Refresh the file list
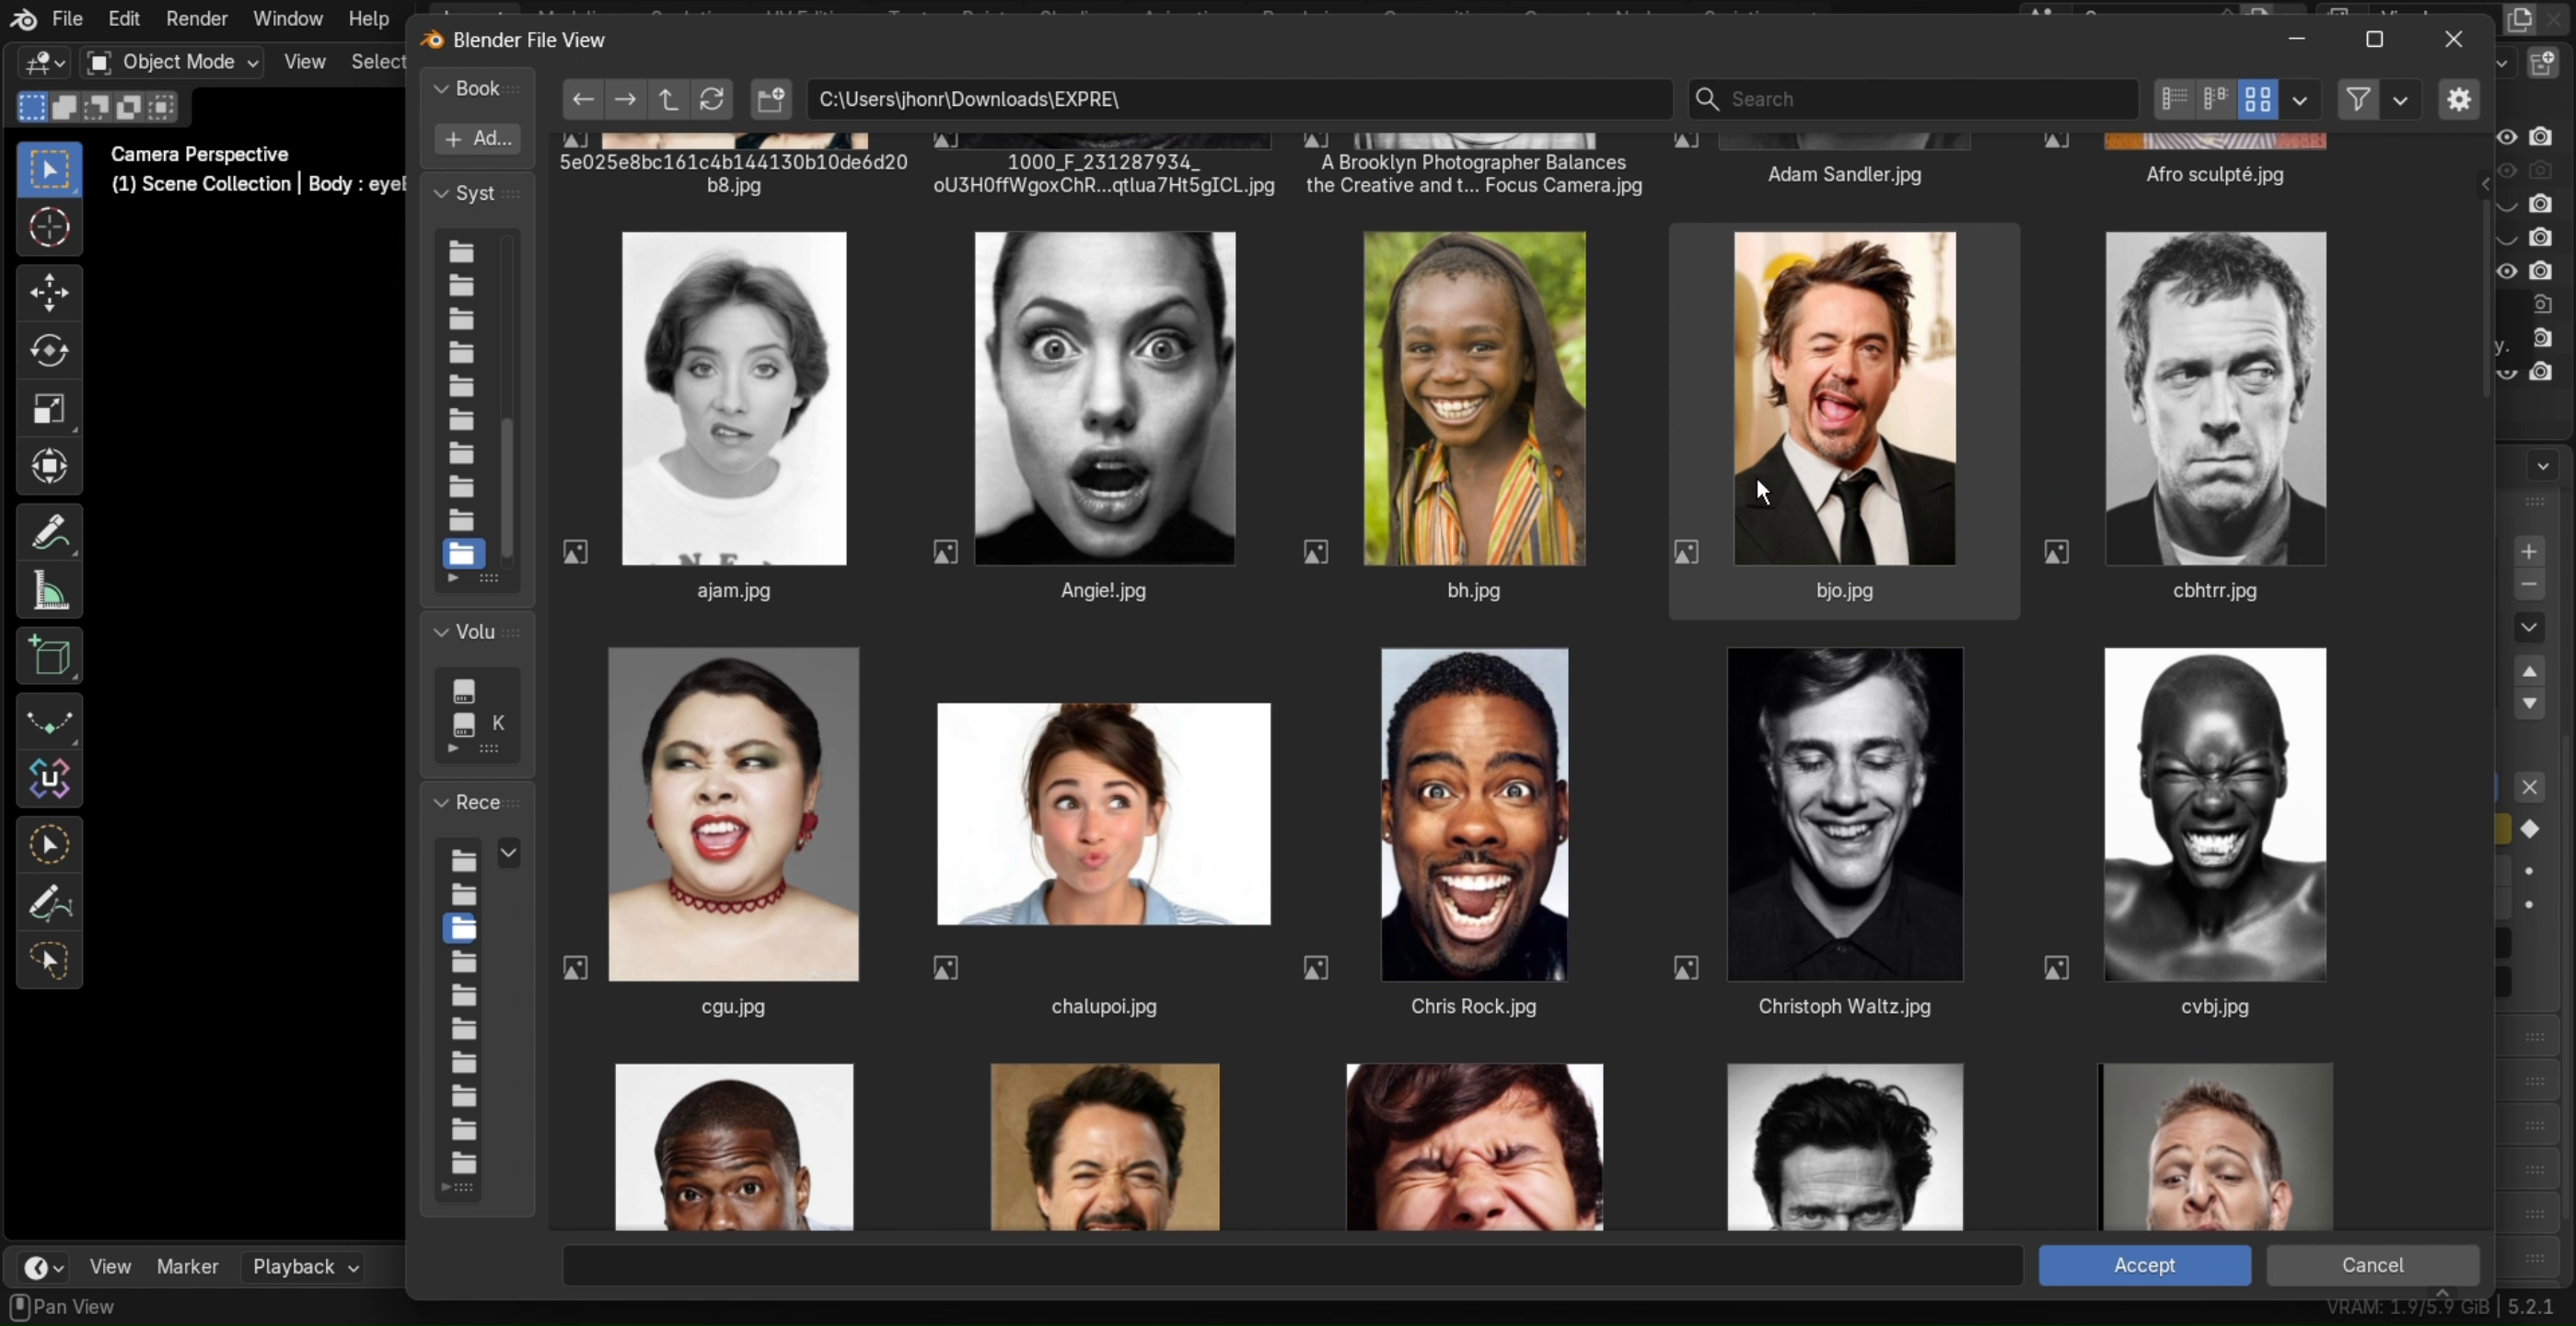 [711, 99]
